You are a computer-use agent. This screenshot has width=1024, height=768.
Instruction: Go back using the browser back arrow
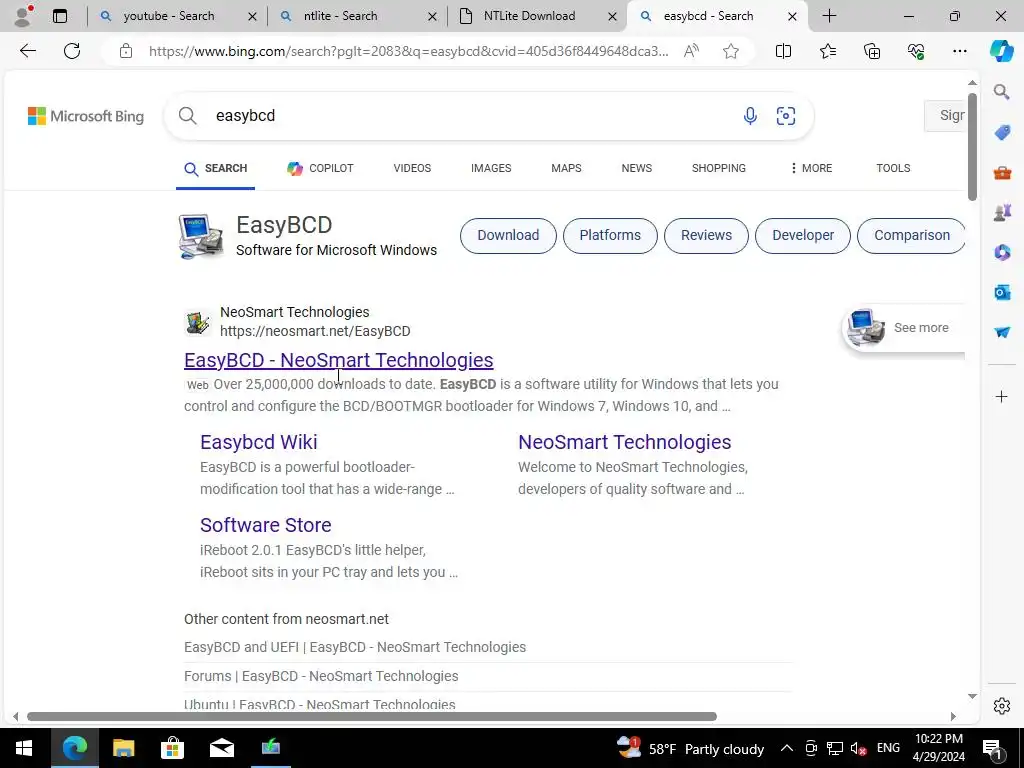coord(28,51)
